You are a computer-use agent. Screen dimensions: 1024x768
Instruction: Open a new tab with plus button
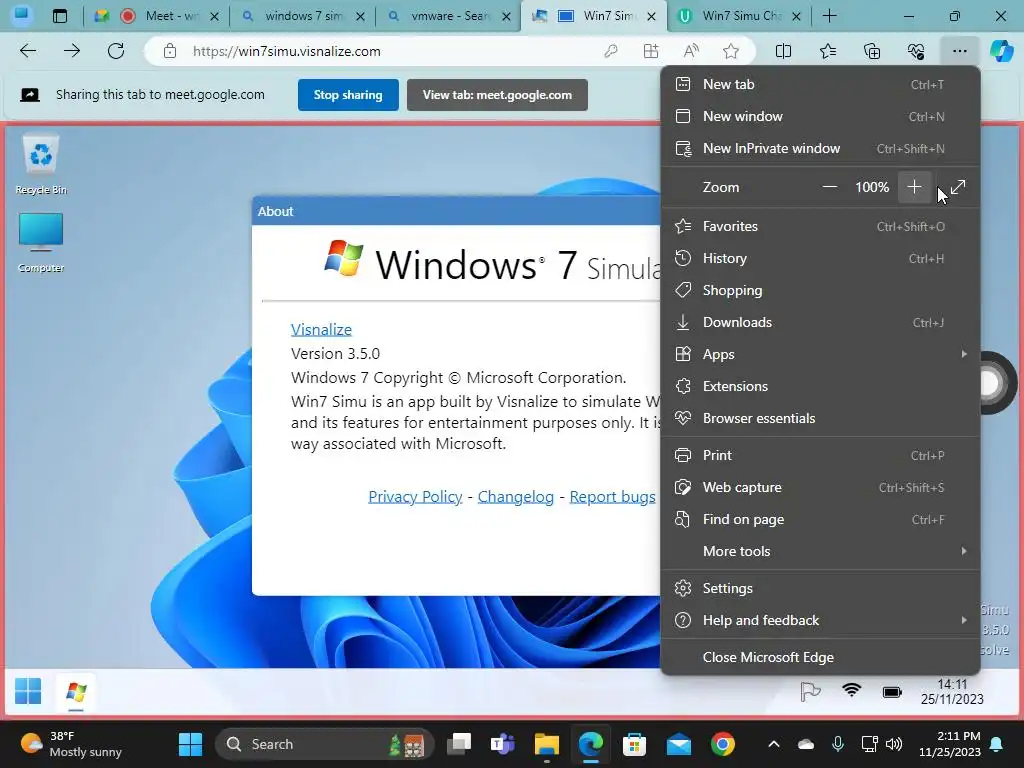coord(829,16)
